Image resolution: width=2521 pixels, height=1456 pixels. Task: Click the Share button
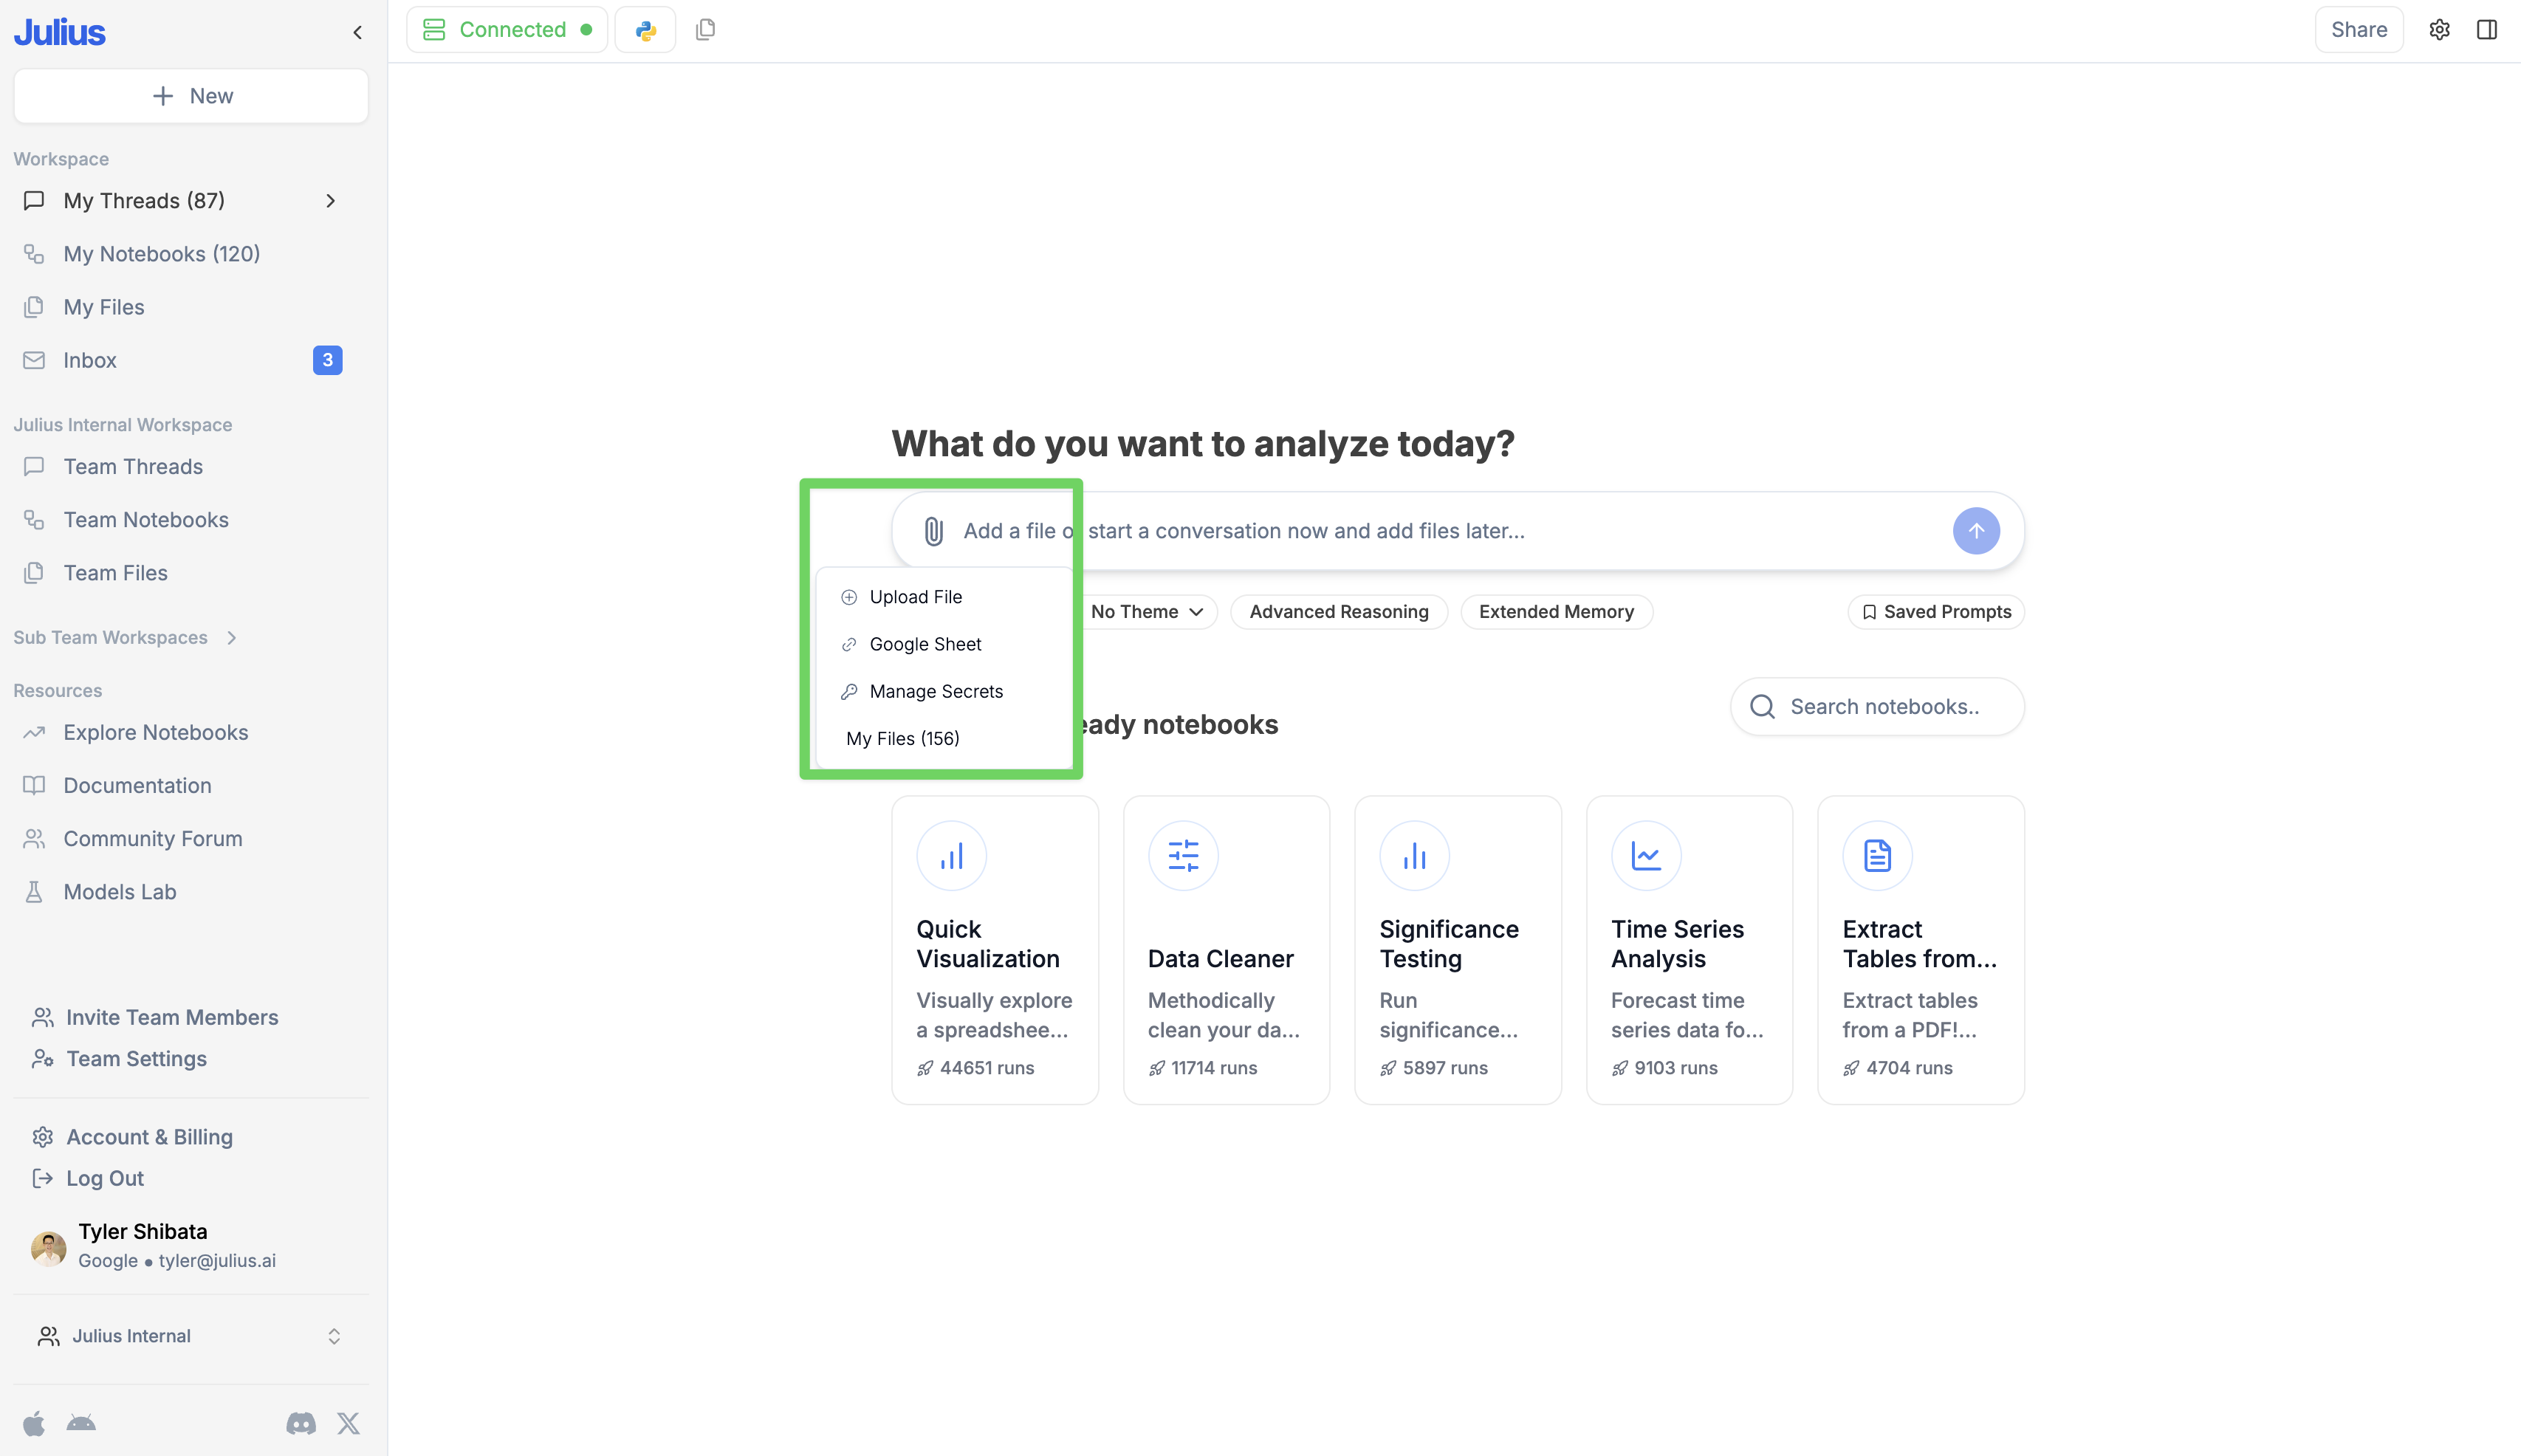[2359, 30]
